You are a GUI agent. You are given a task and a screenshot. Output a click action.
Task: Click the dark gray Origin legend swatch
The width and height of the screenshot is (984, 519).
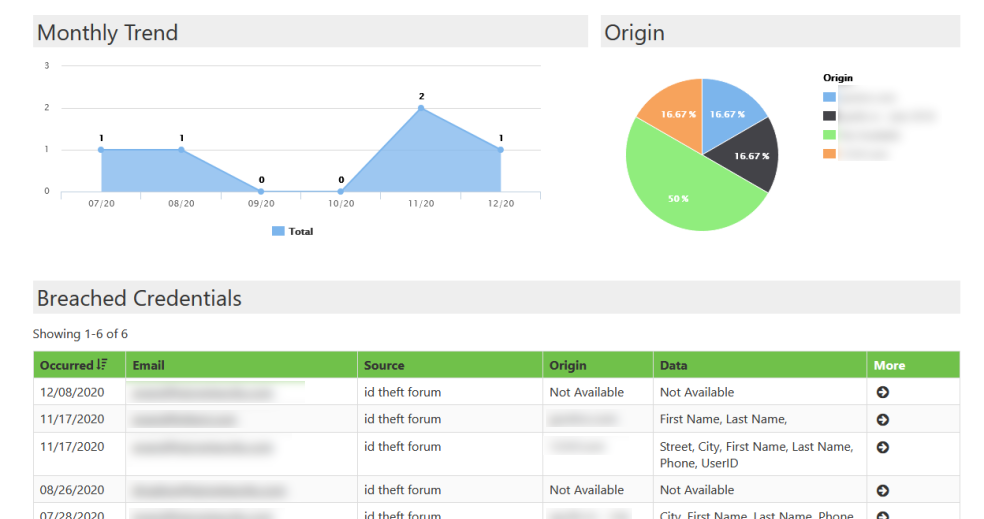pos(829,116)
